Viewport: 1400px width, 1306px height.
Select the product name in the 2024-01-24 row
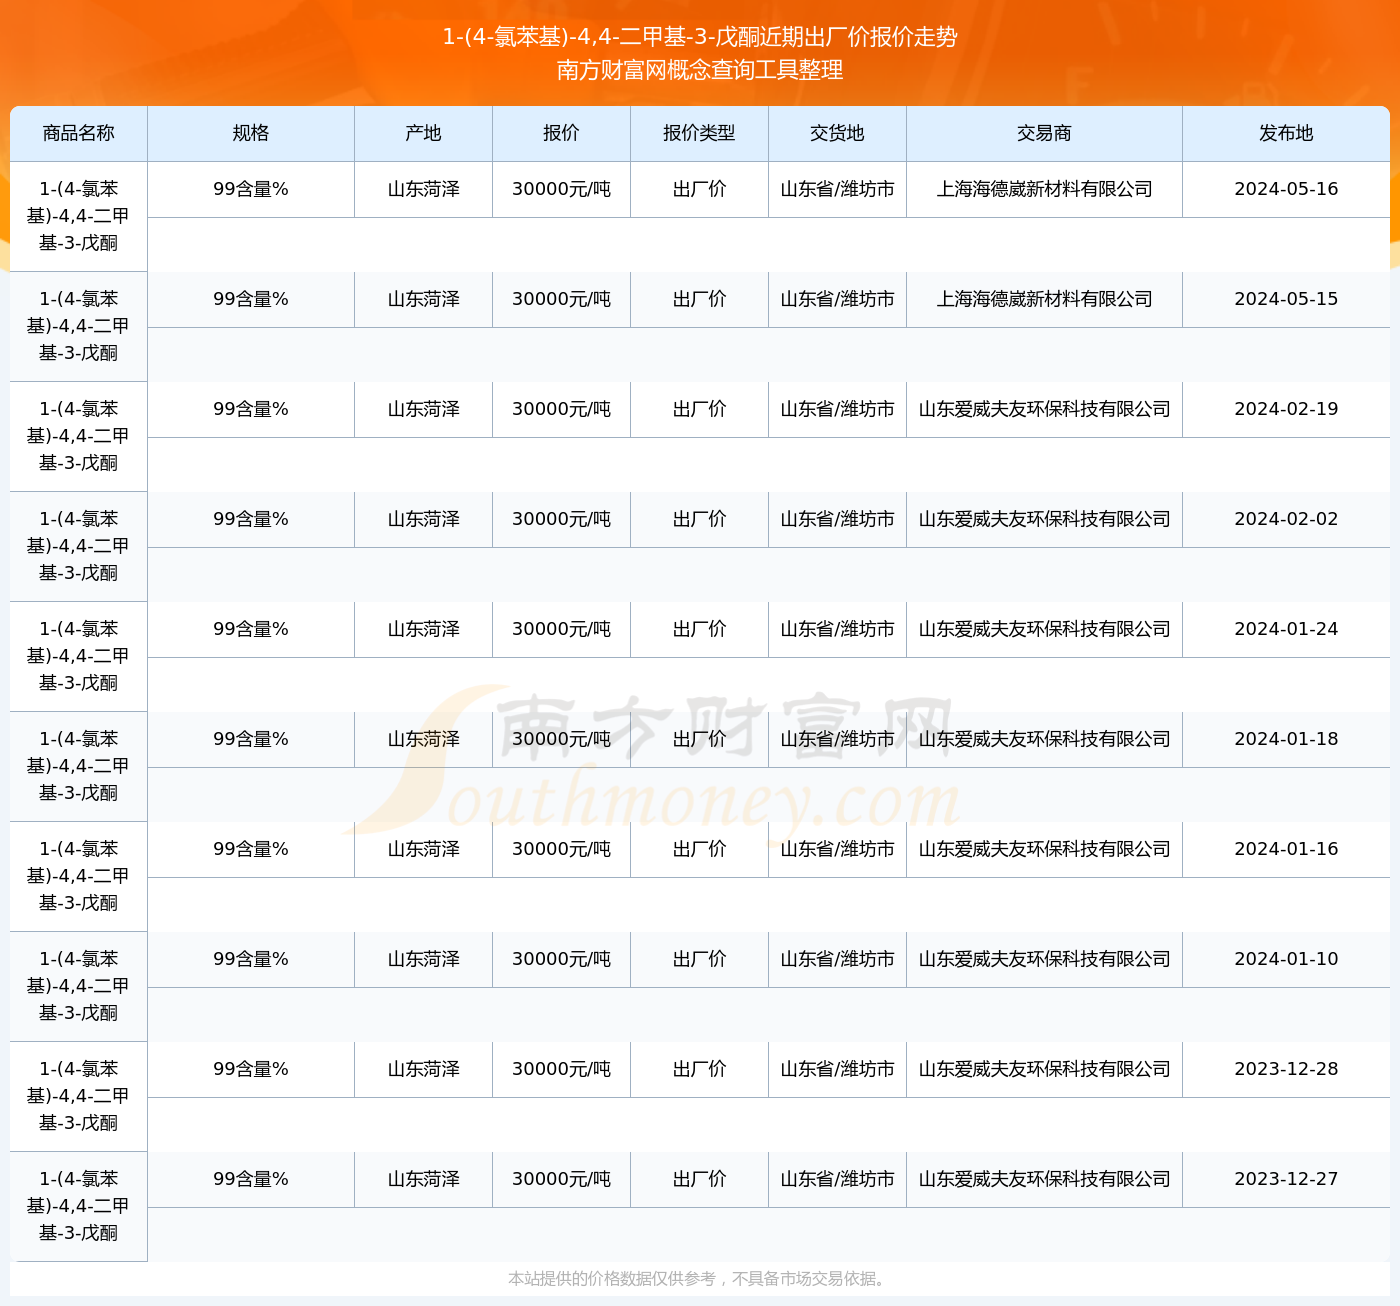(x=79, y=656)
